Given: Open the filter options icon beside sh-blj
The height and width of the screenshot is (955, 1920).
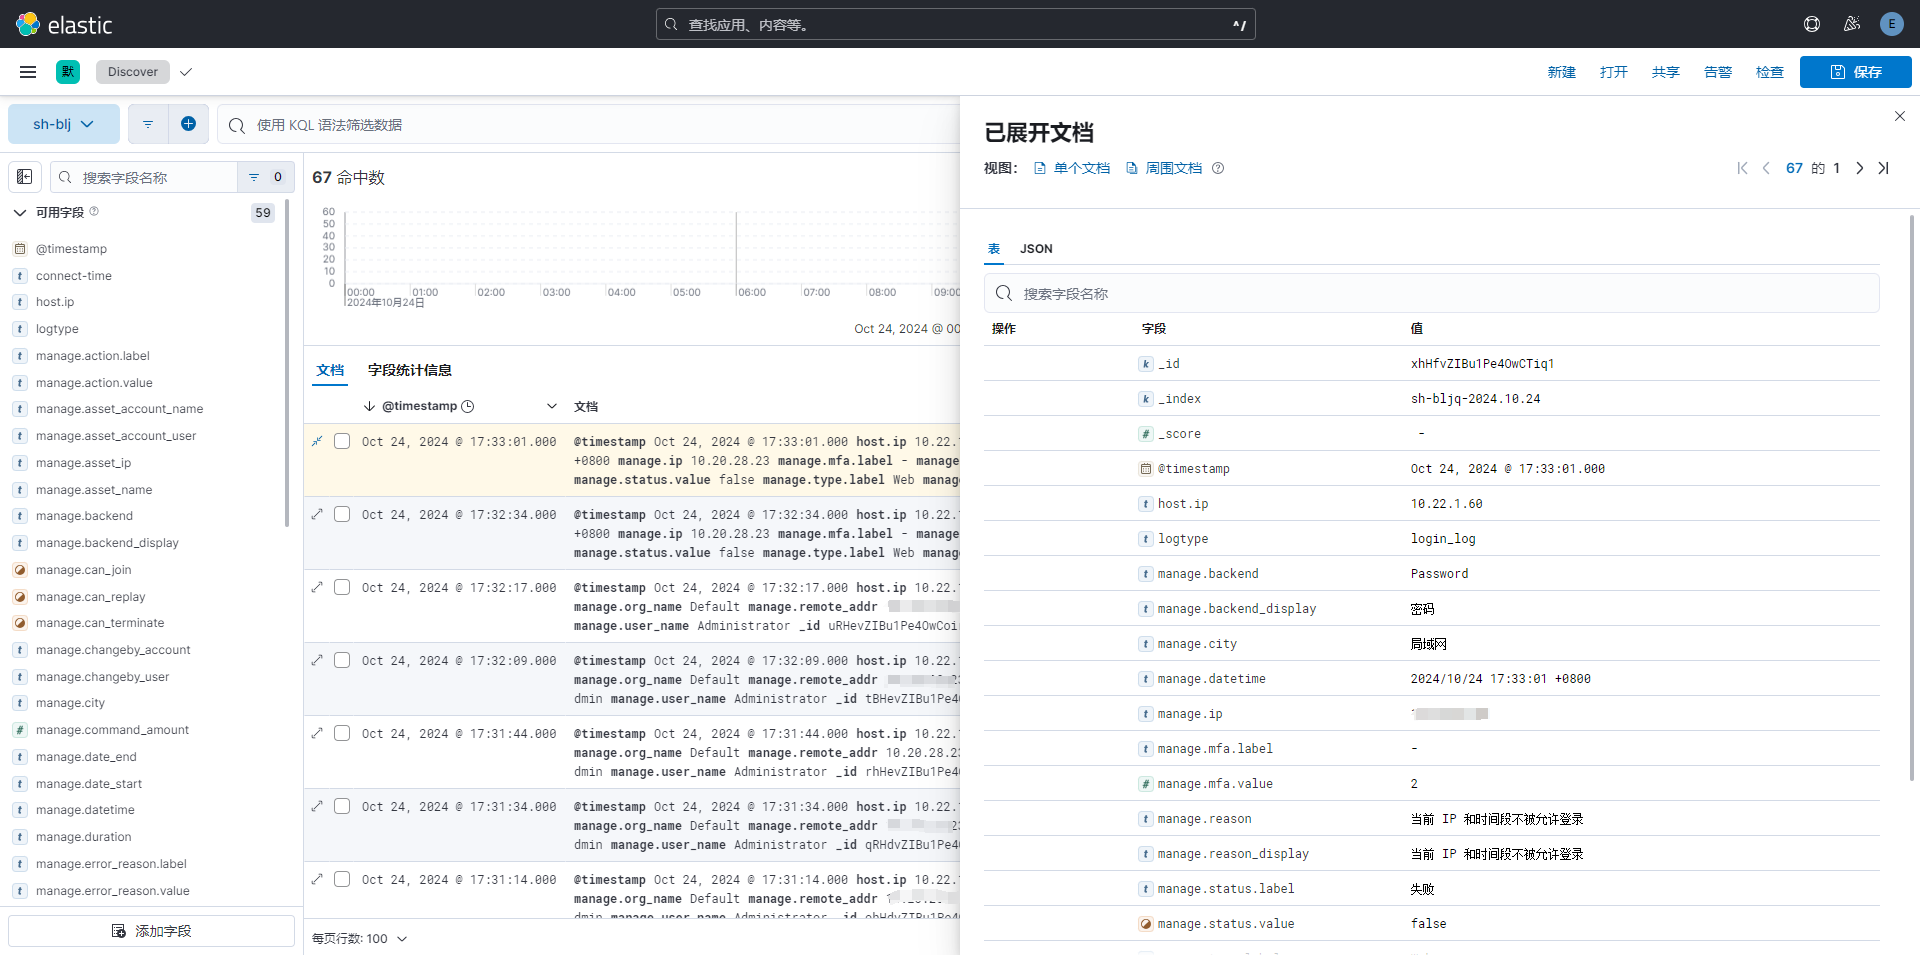Looking at the screenshot, I should pos(148,124).
